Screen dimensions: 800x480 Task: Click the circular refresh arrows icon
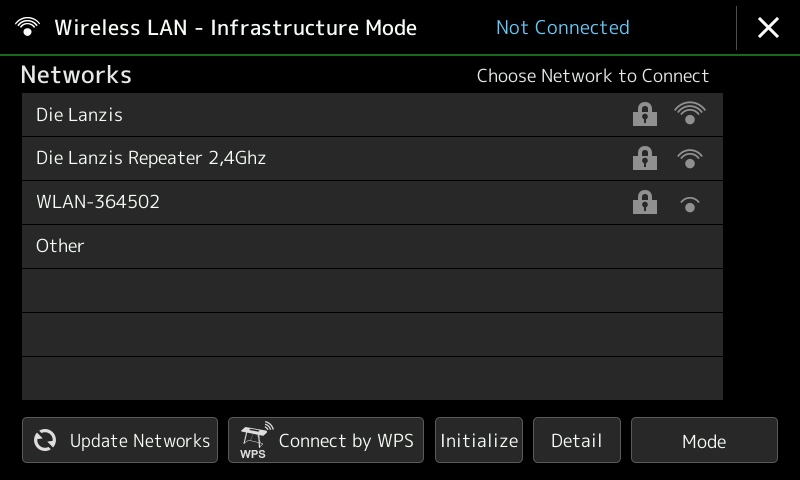[45, 440]
